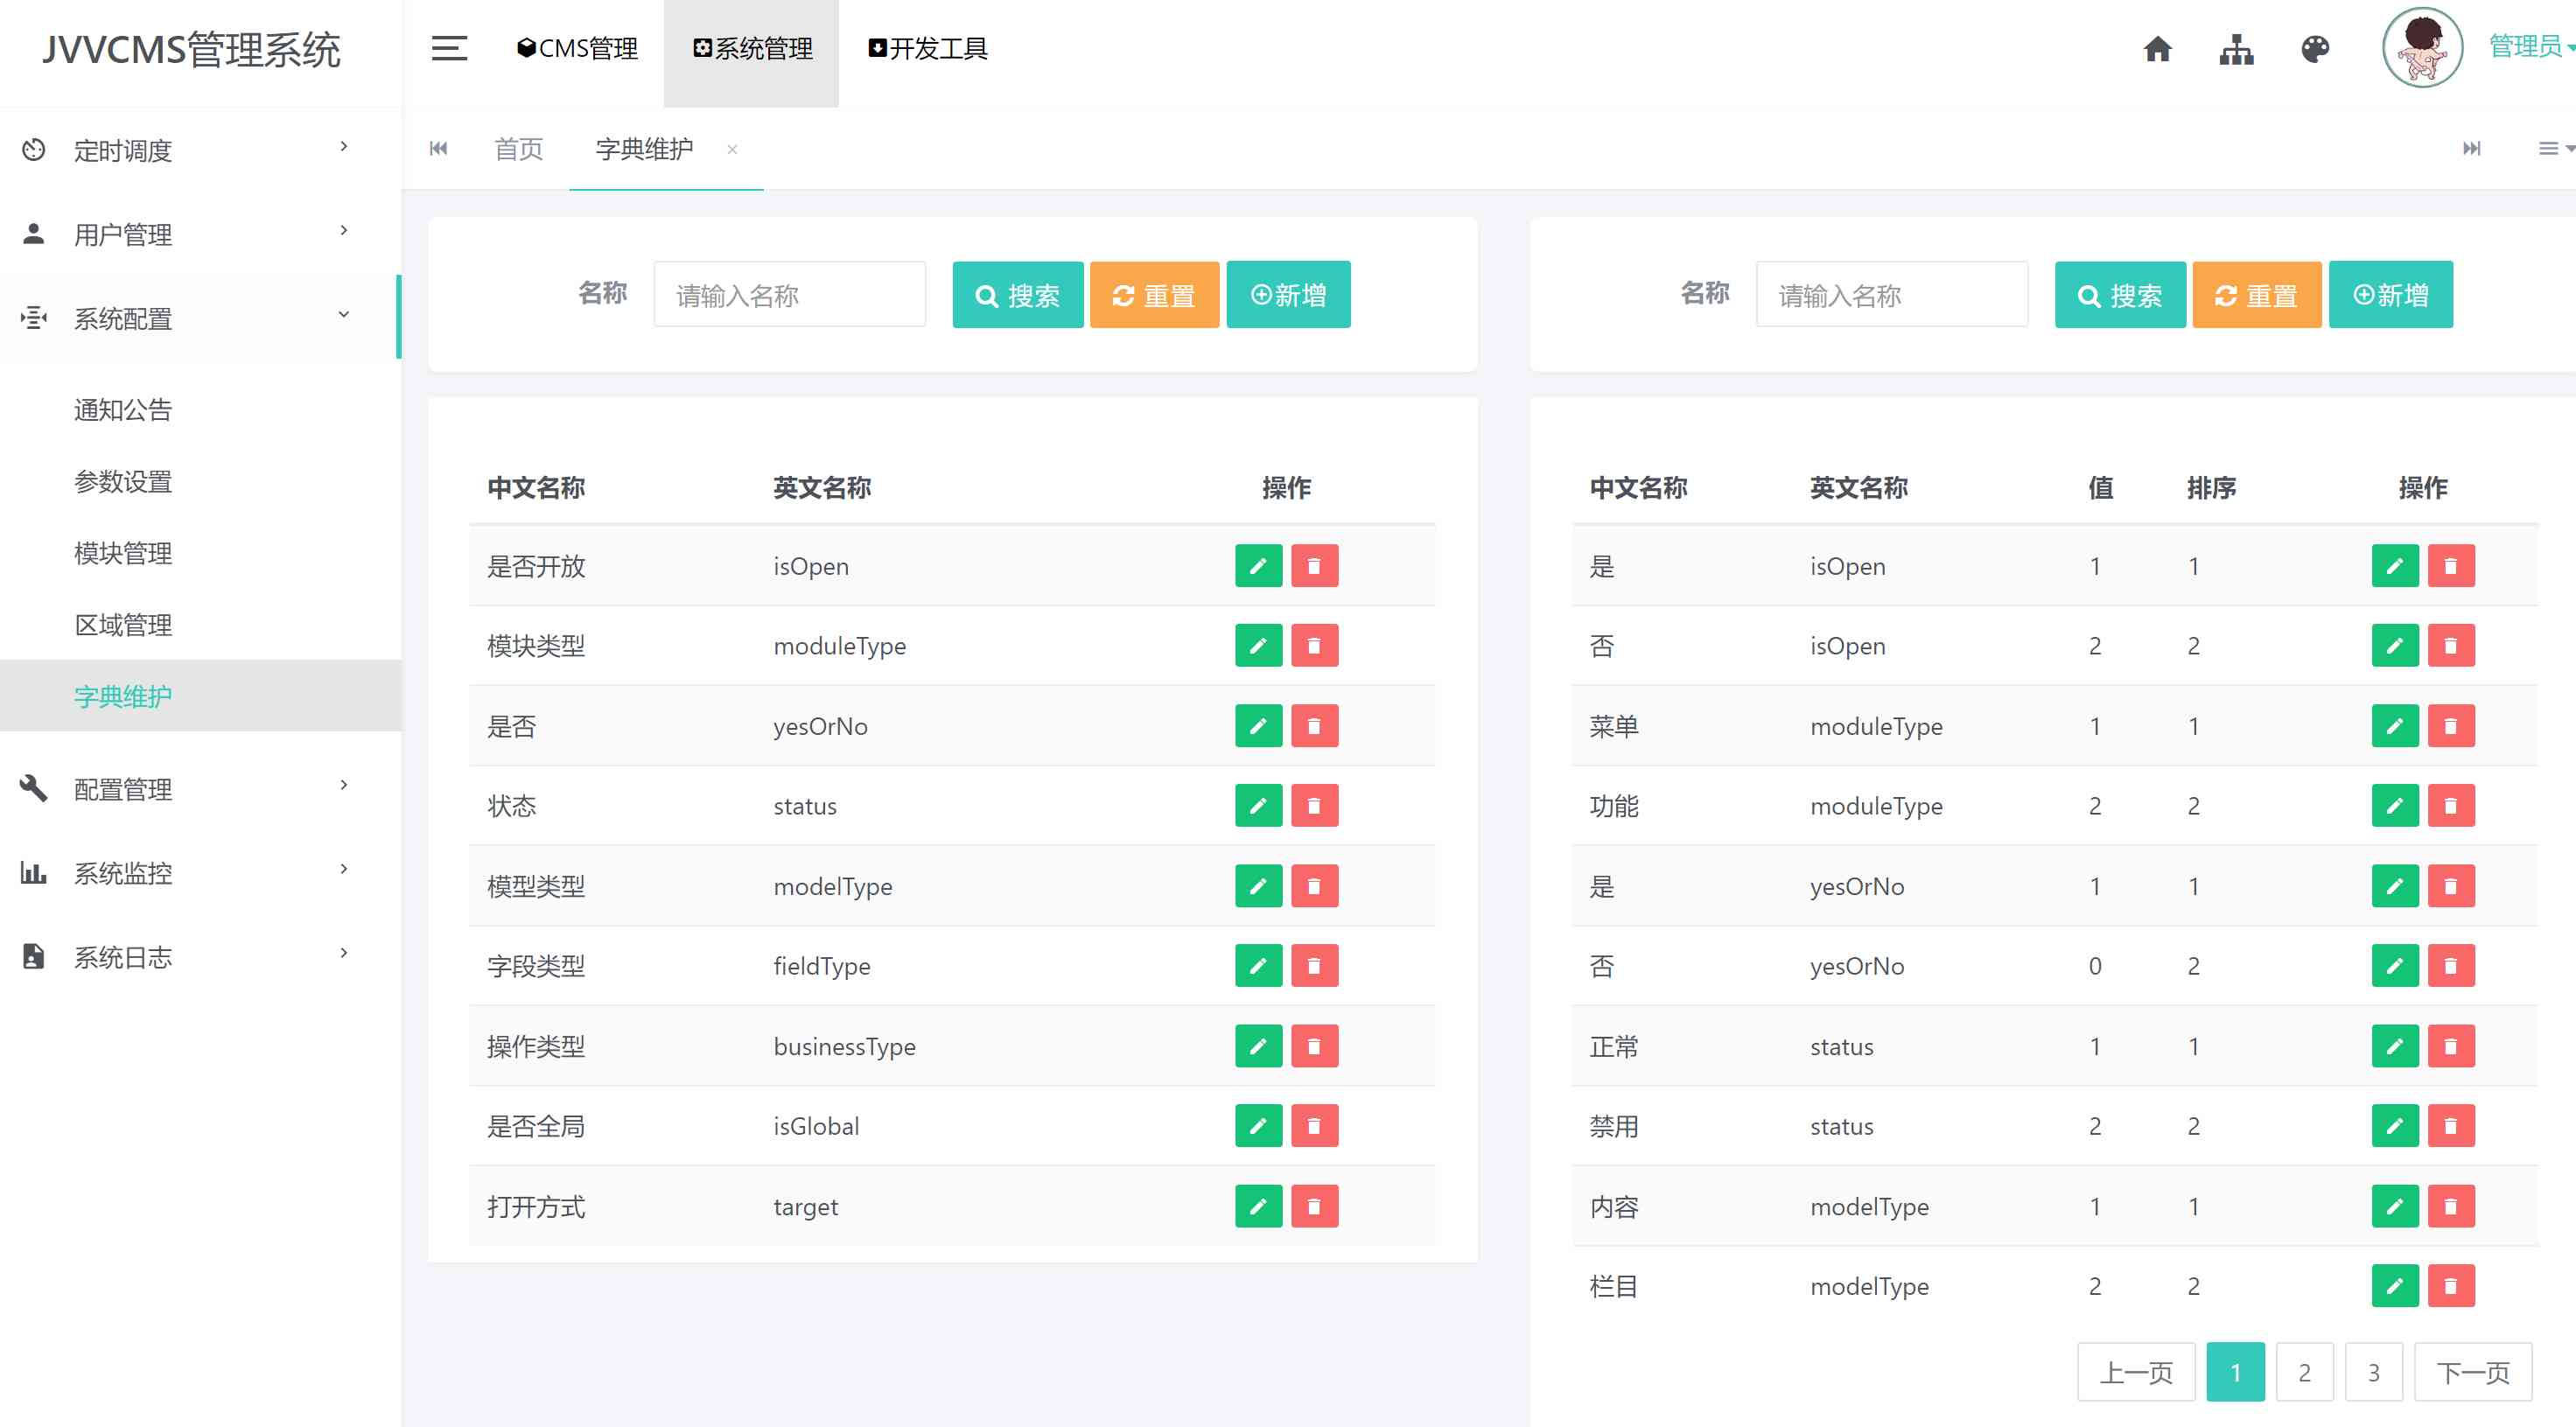This screenshot has height=1427, width=2576.
Task: Delete the 栏目 modelType value row
Action: click(x=2451, y=1286)
